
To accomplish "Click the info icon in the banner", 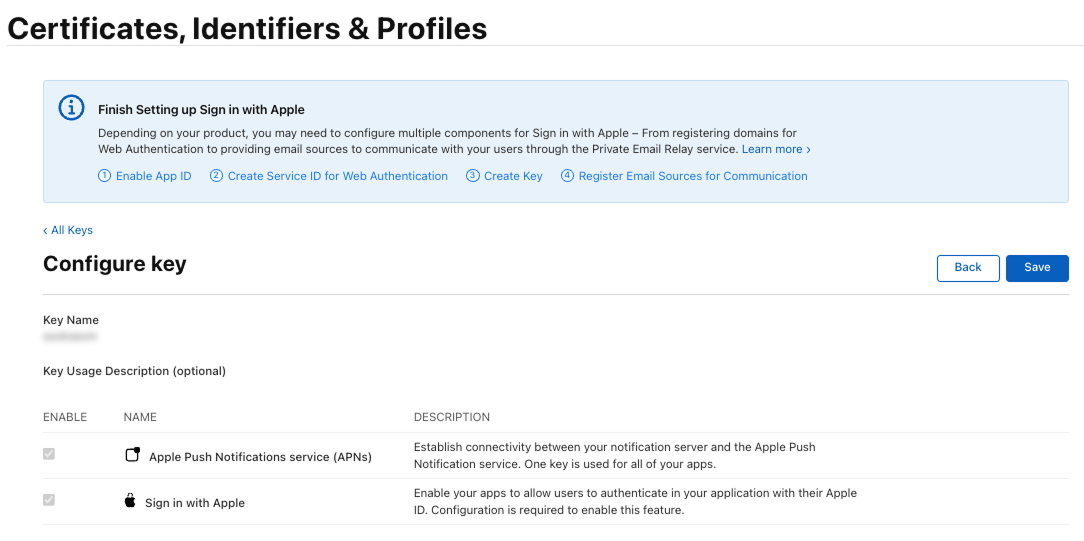I will [71, 108].
